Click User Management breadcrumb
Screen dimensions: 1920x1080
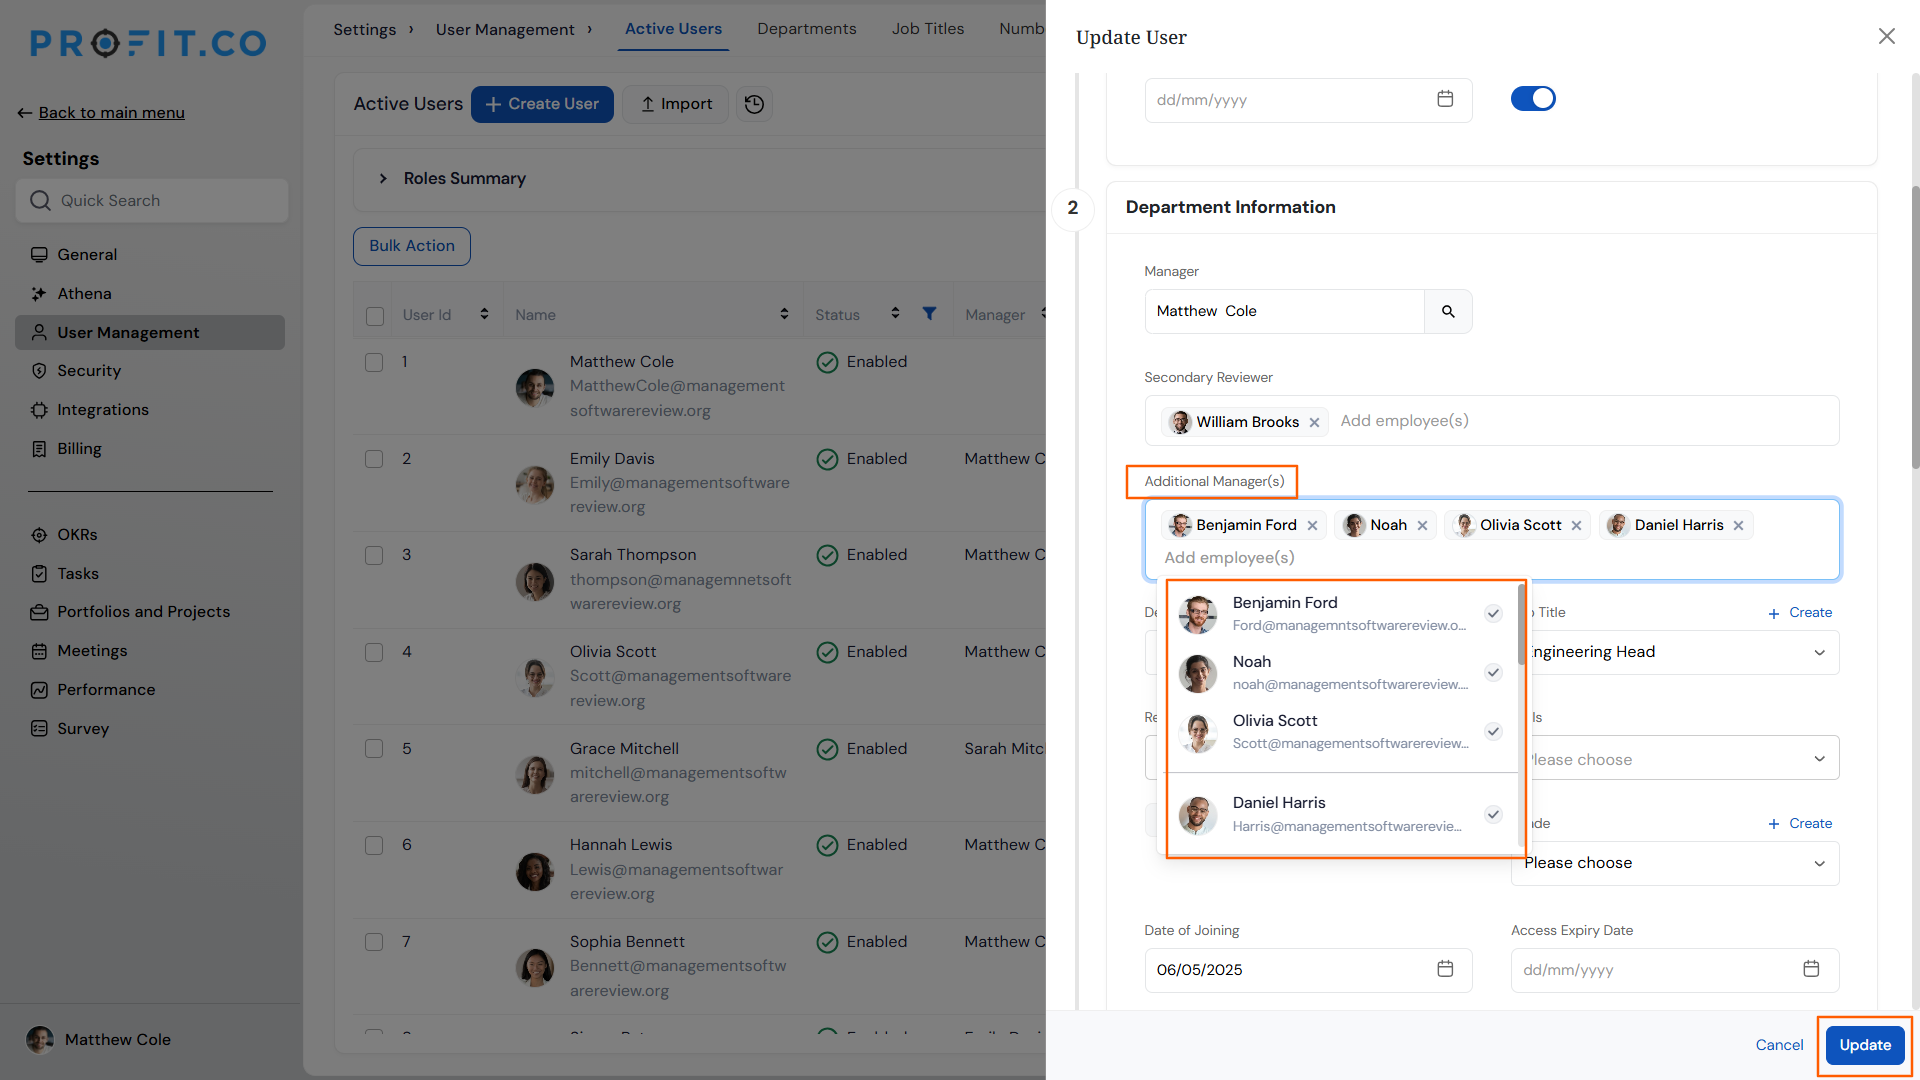[x=505, y=30]
